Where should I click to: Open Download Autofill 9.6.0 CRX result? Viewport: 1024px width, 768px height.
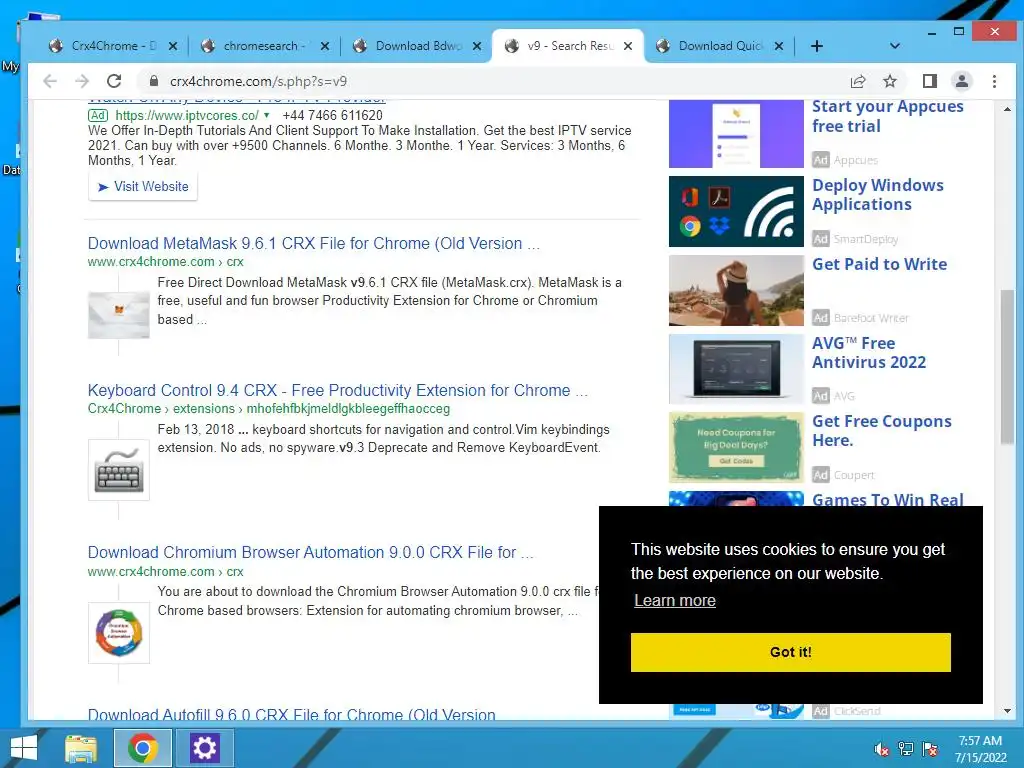(291, 714)
